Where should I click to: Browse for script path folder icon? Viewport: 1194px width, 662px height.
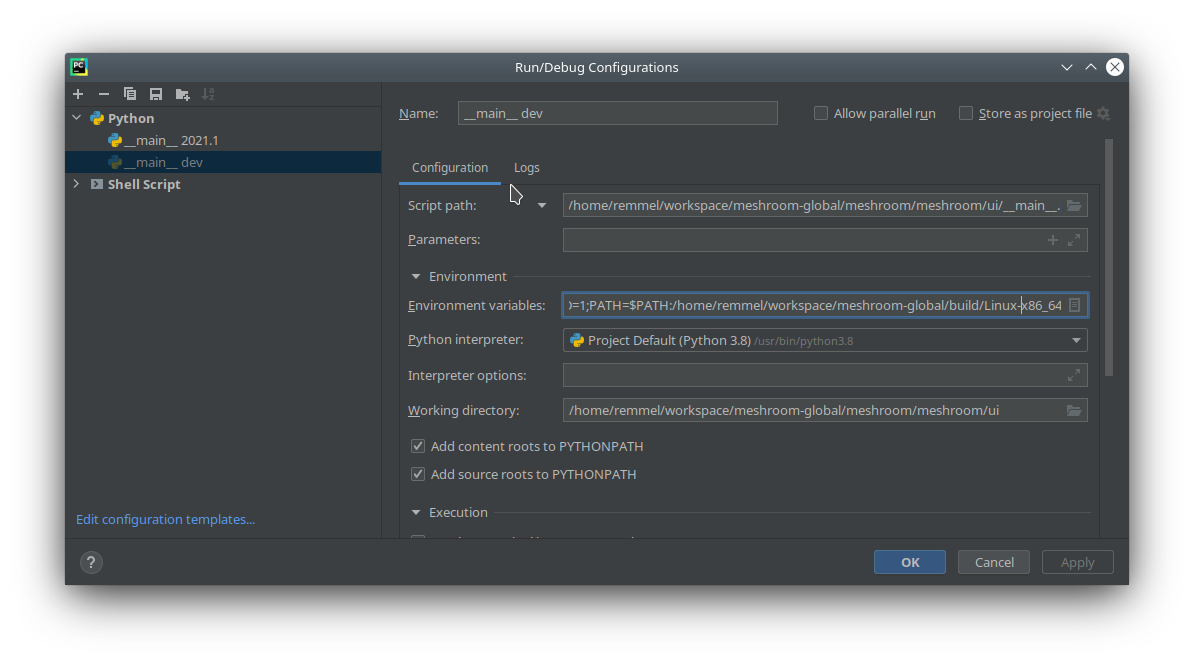(x=1074, y=206)
